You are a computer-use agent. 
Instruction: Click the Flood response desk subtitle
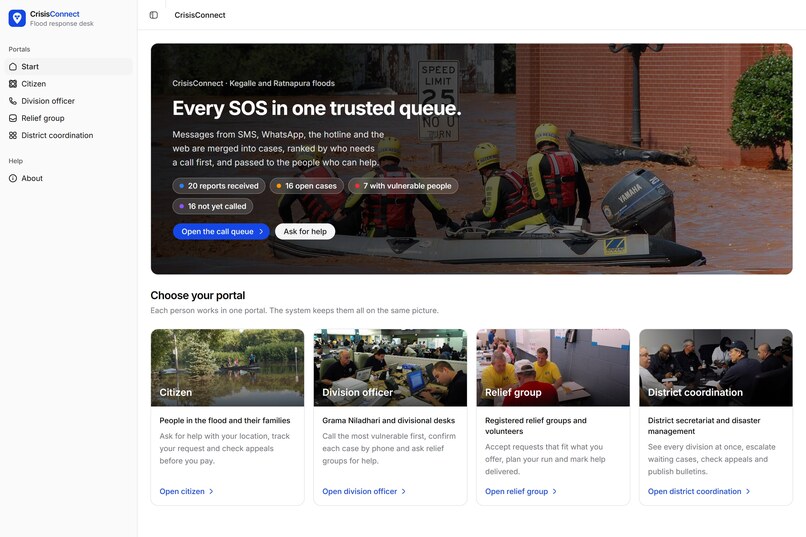[x=62, y=24]
